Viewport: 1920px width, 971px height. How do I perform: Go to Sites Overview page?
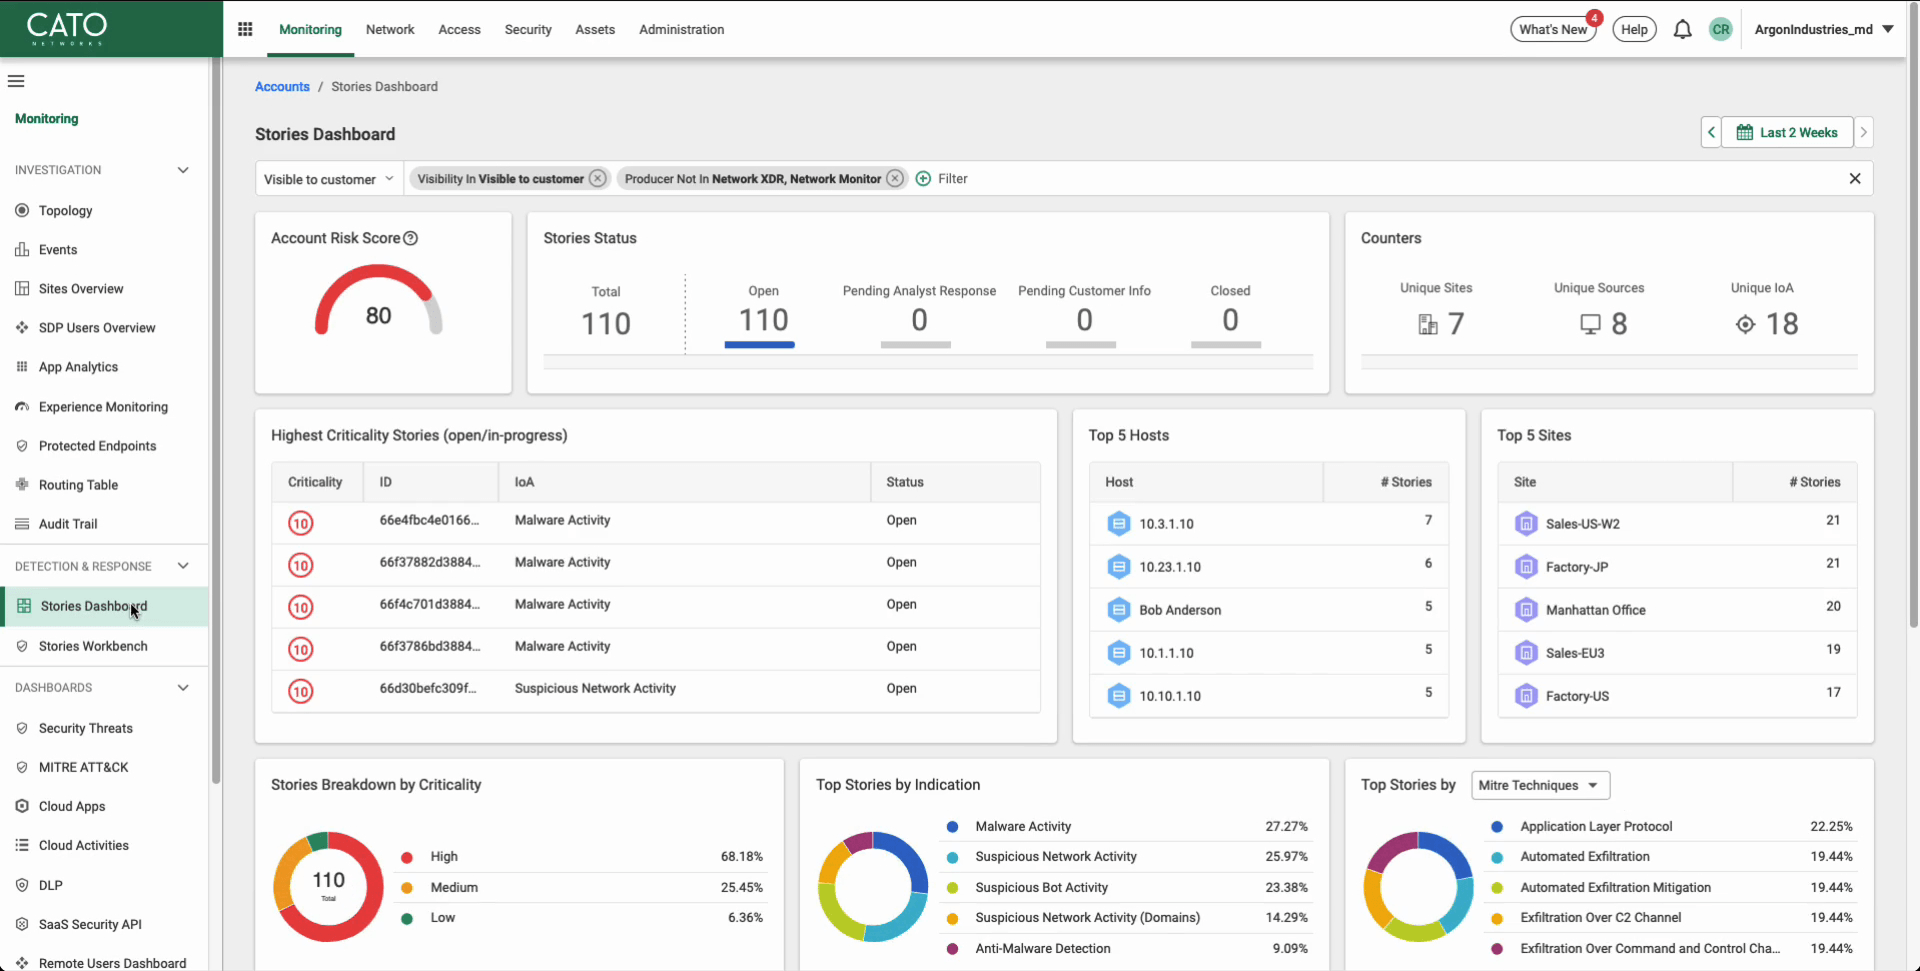pos(80,288)
